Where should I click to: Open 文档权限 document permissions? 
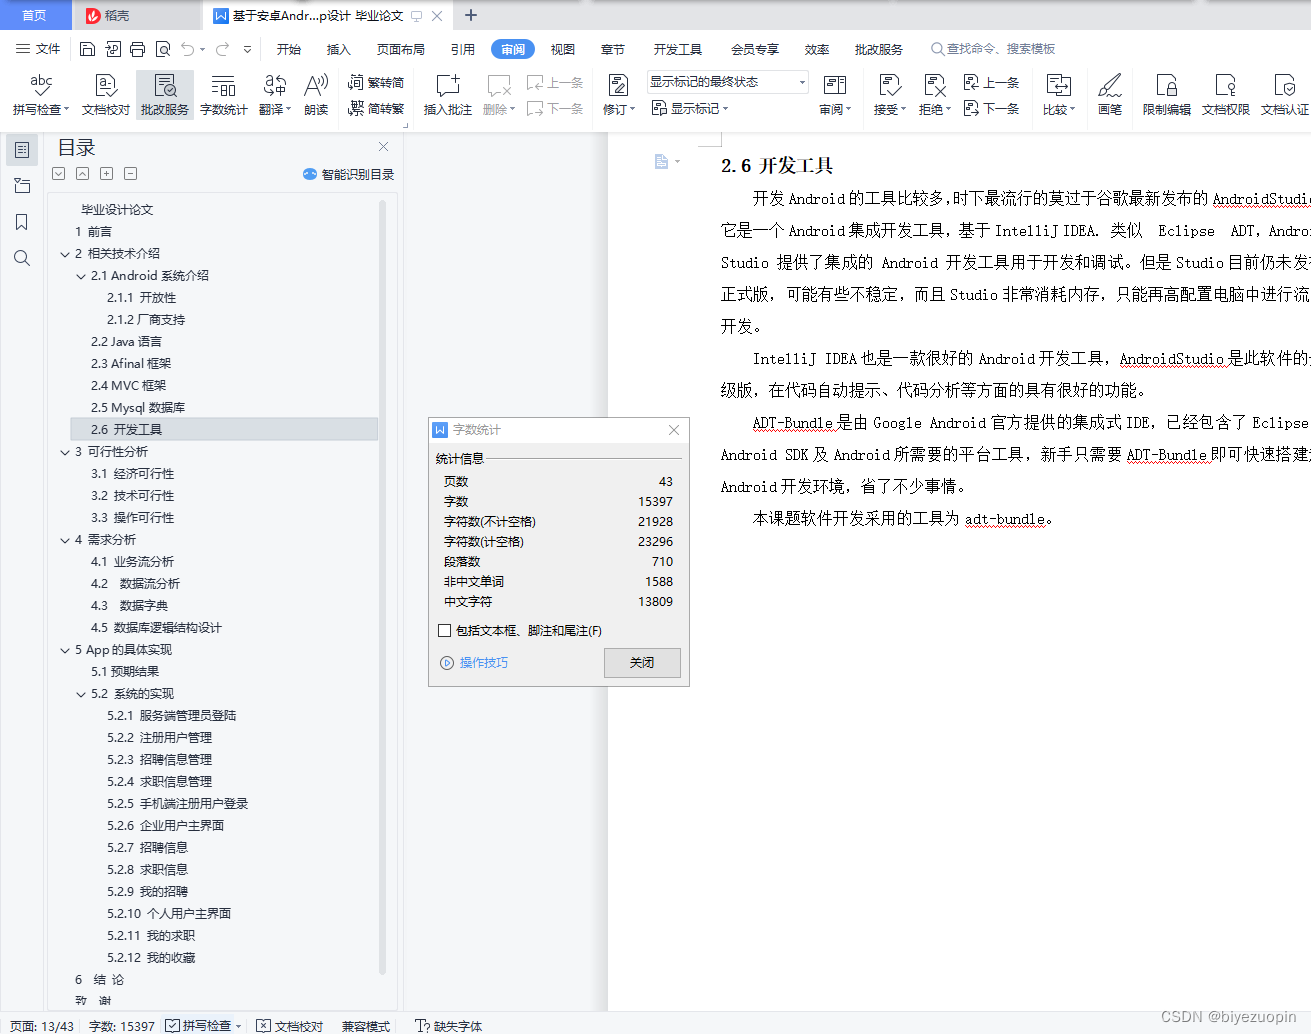pos(1226,95)
